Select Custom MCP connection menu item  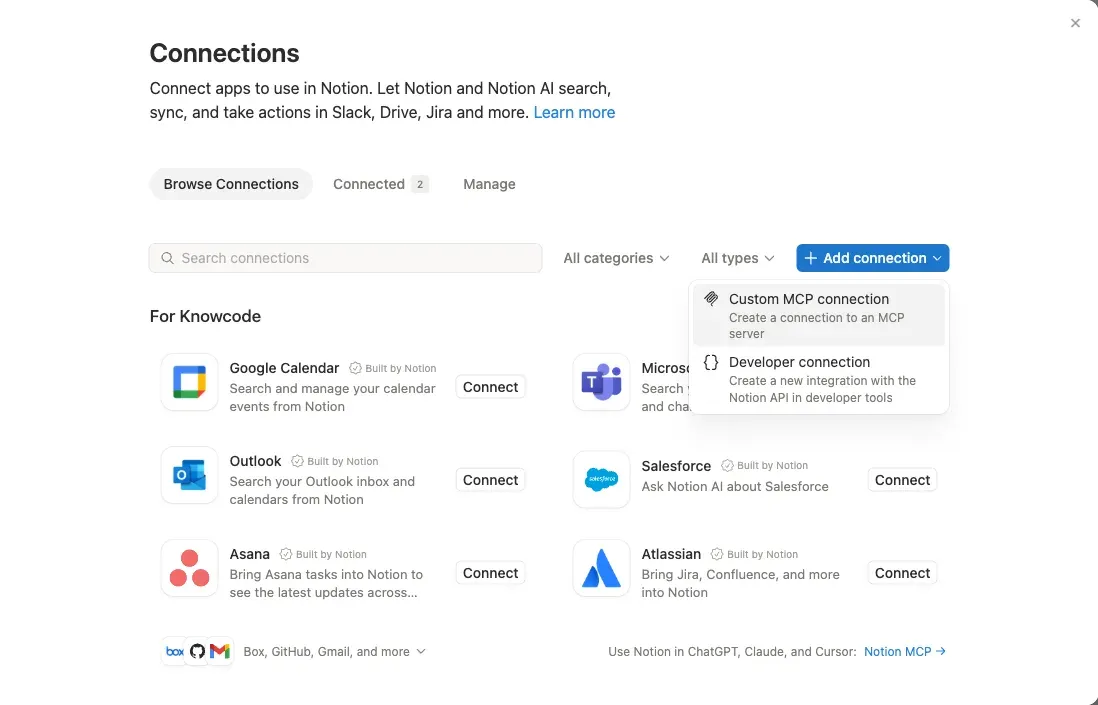click(819, 315)
